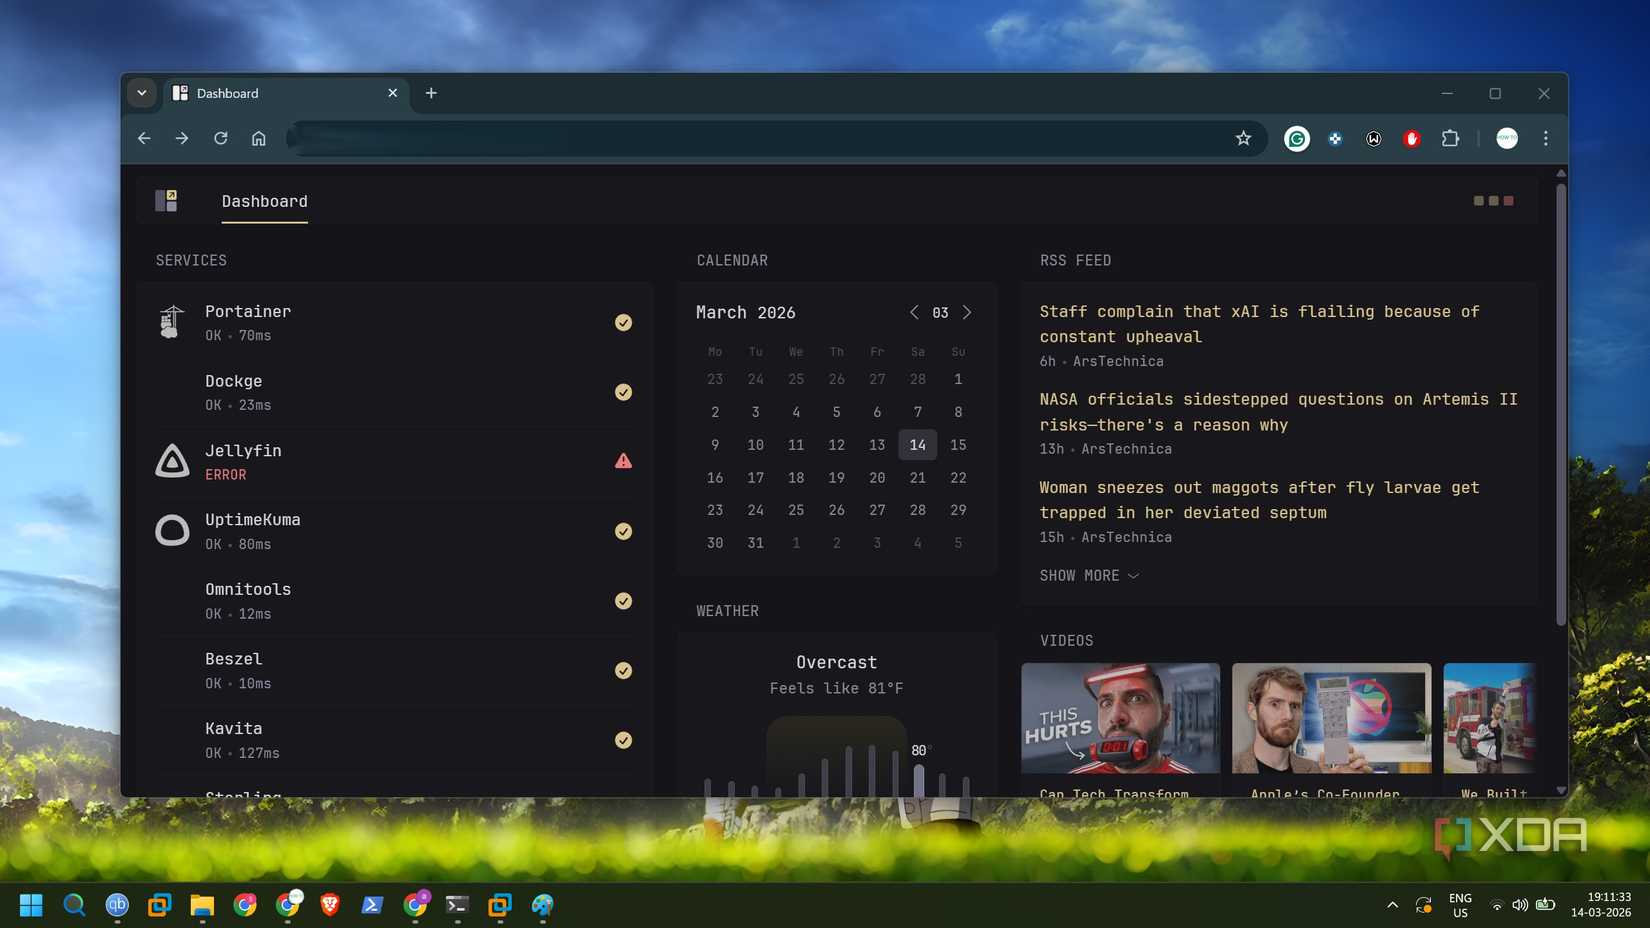Go to the next month in the calendar

pos(966,312)
